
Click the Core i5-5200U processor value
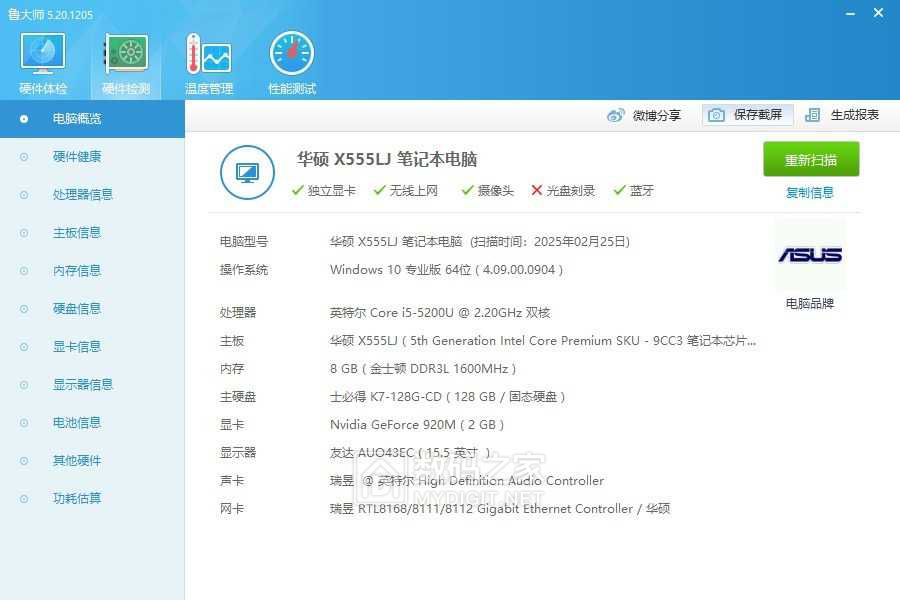tap(440, 313)
